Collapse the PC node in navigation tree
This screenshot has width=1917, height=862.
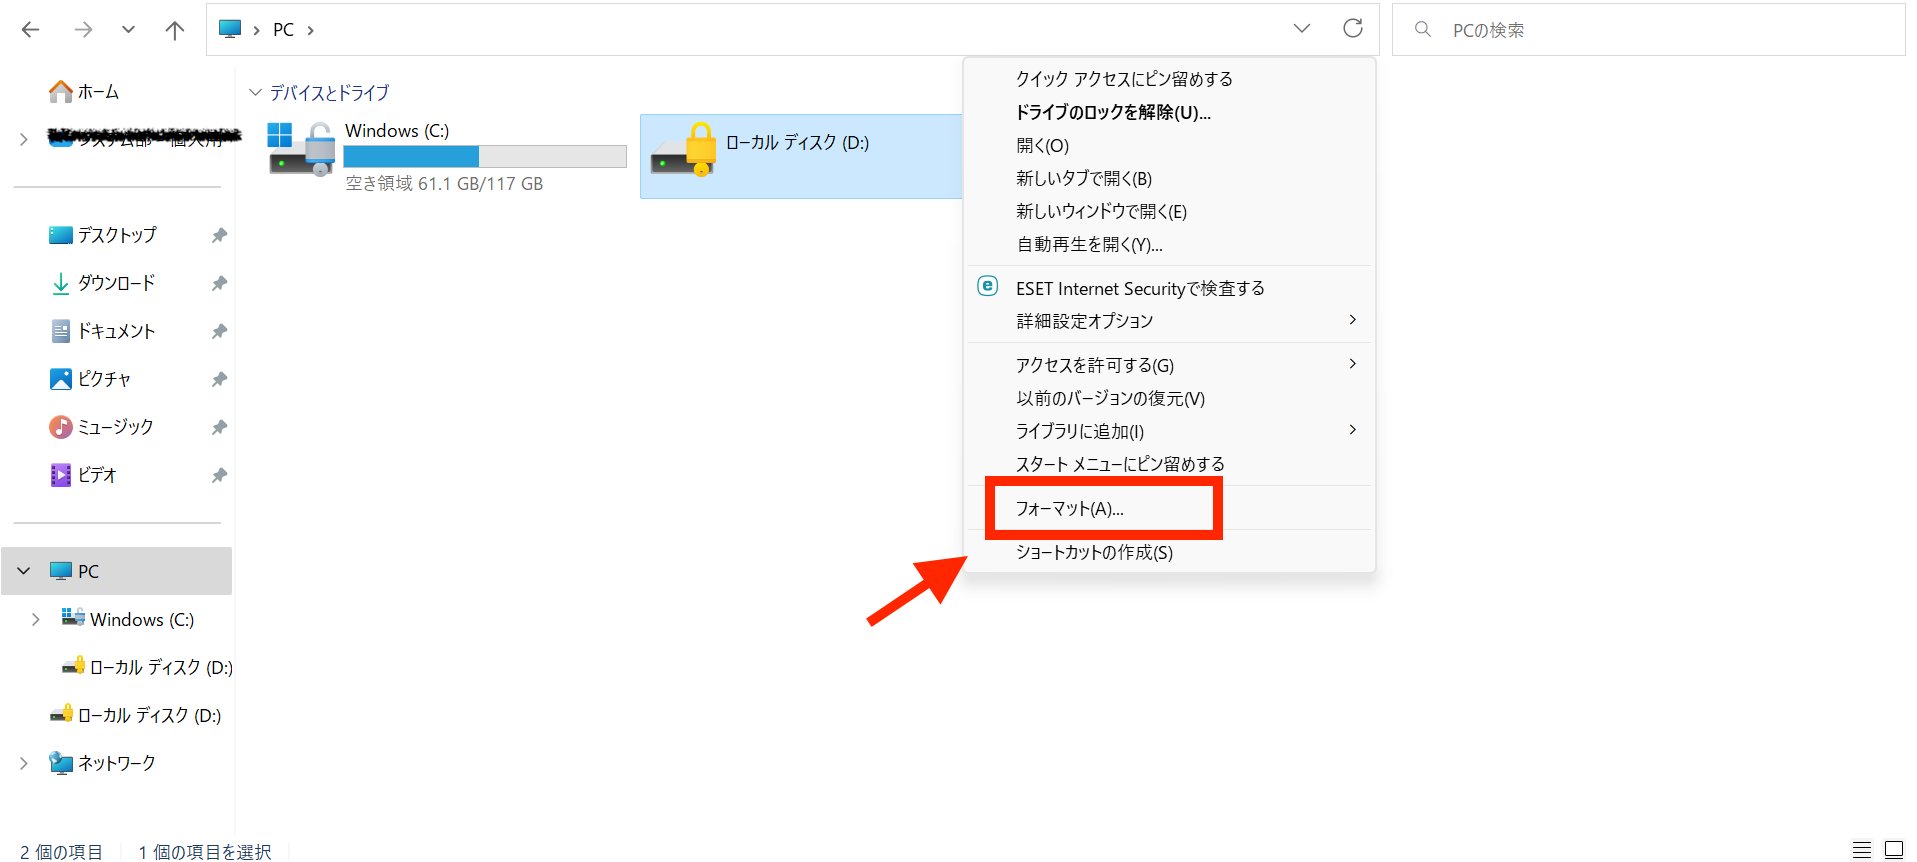click(x=24, y=571)
